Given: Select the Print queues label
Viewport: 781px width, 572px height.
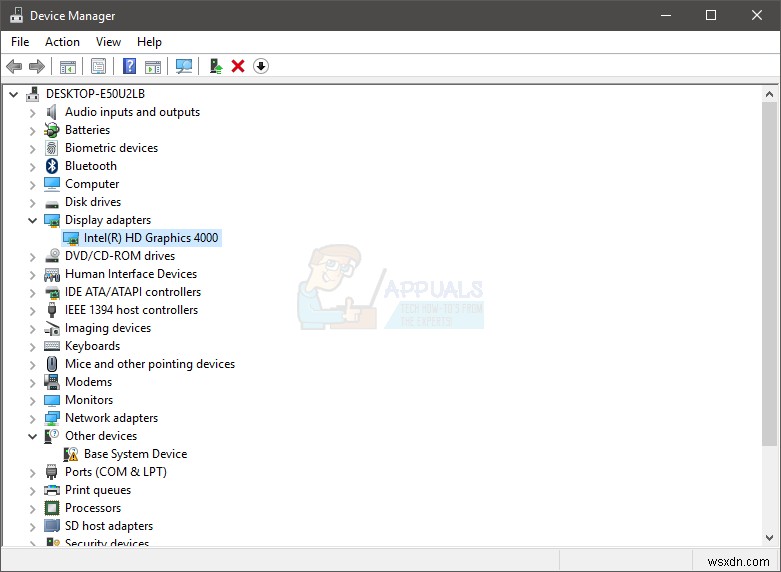Looking at the screenshot, I should pyautogui.click(x=98, y=490).
